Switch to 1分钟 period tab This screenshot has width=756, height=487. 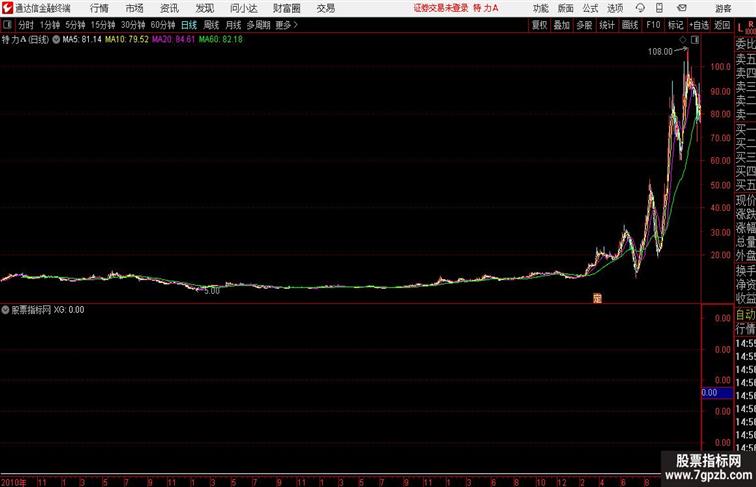(x=50, y=25)
